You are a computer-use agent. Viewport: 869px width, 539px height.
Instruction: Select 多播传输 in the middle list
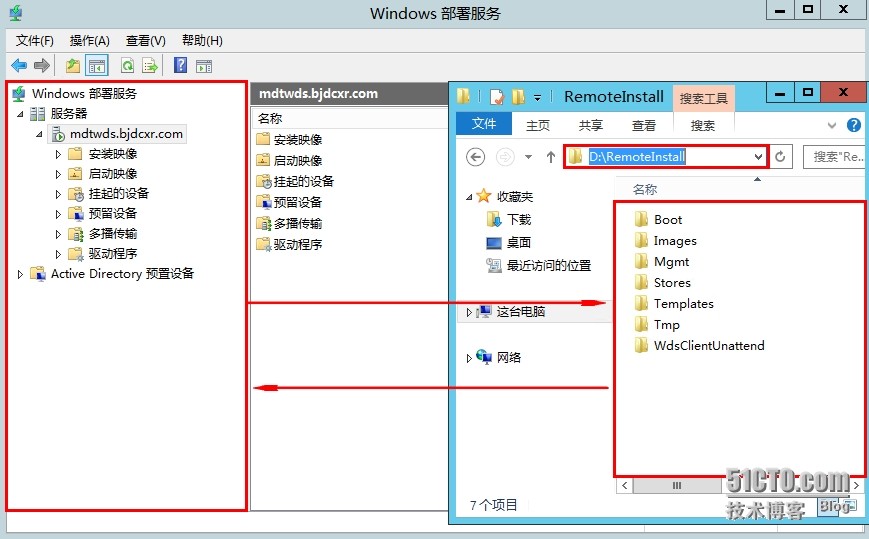298,223
